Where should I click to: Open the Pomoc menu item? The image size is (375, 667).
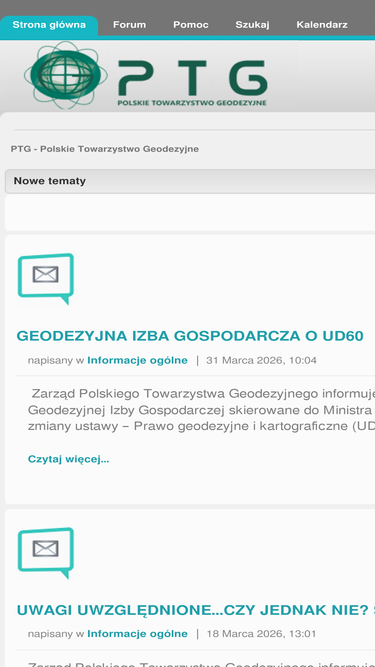[x=191, y=25]
